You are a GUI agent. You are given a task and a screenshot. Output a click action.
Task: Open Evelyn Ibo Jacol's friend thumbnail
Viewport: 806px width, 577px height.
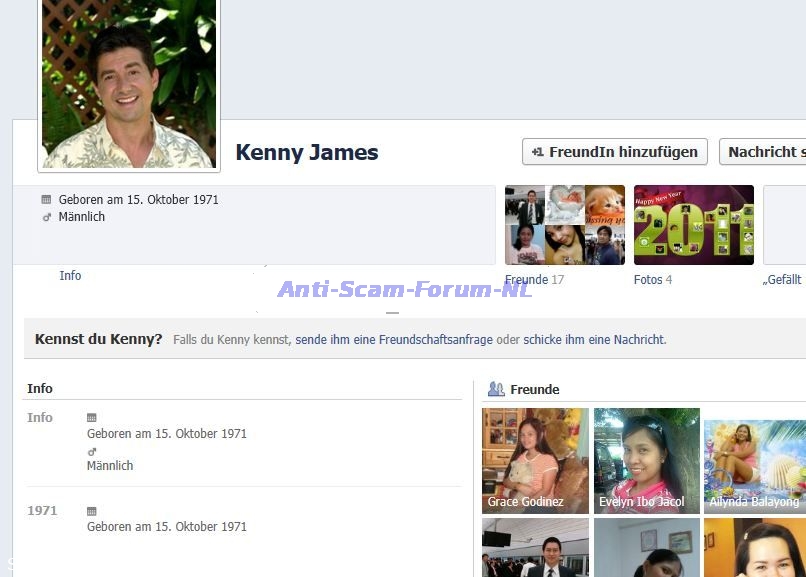[646, 460]
